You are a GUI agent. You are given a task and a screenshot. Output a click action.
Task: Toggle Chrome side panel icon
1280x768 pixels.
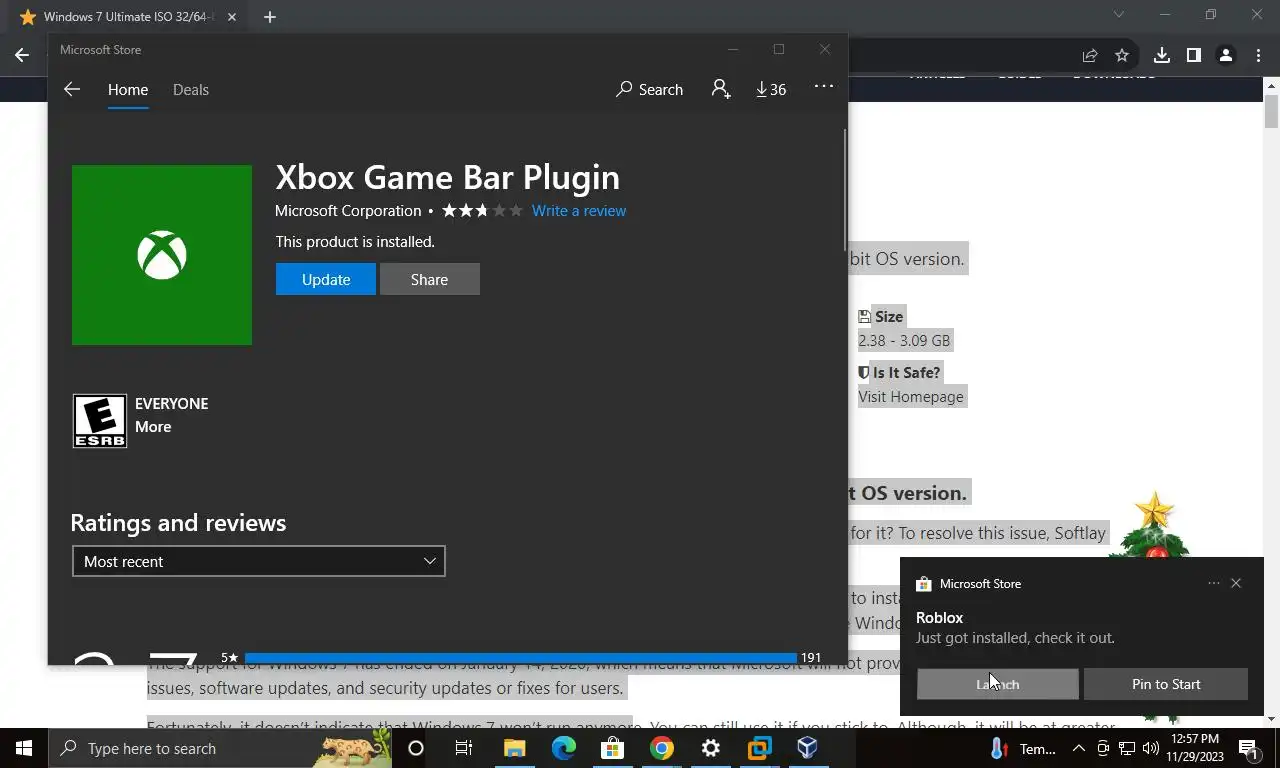(x=1194, y=56)
